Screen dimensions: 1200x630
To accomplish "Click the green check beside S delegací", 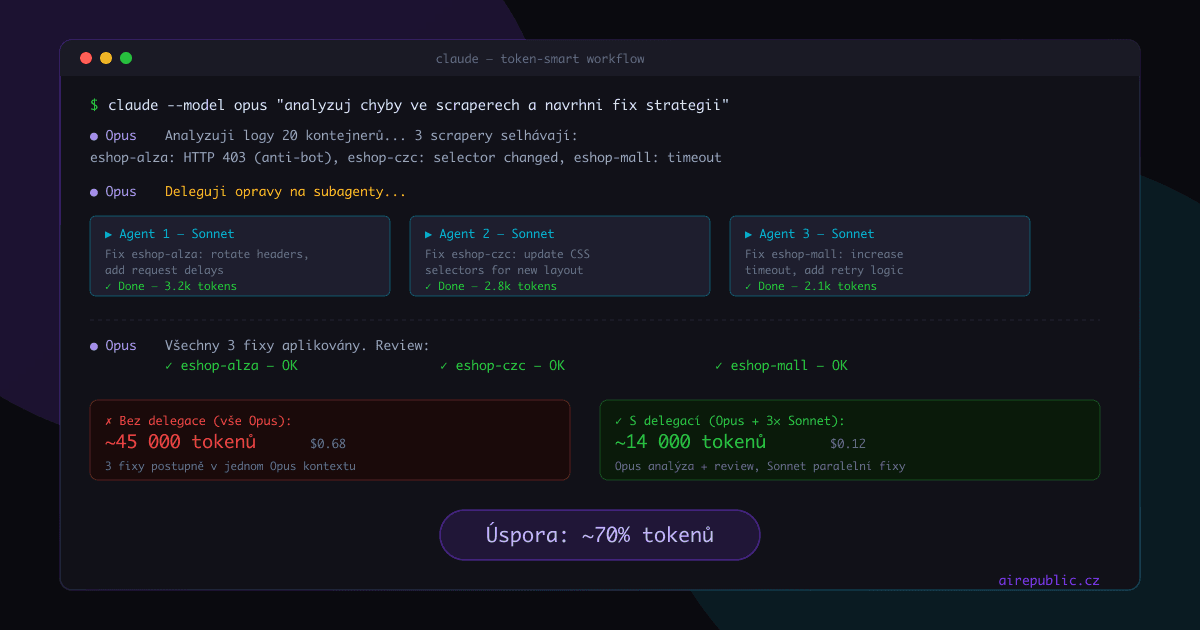I will click(620, 420).
